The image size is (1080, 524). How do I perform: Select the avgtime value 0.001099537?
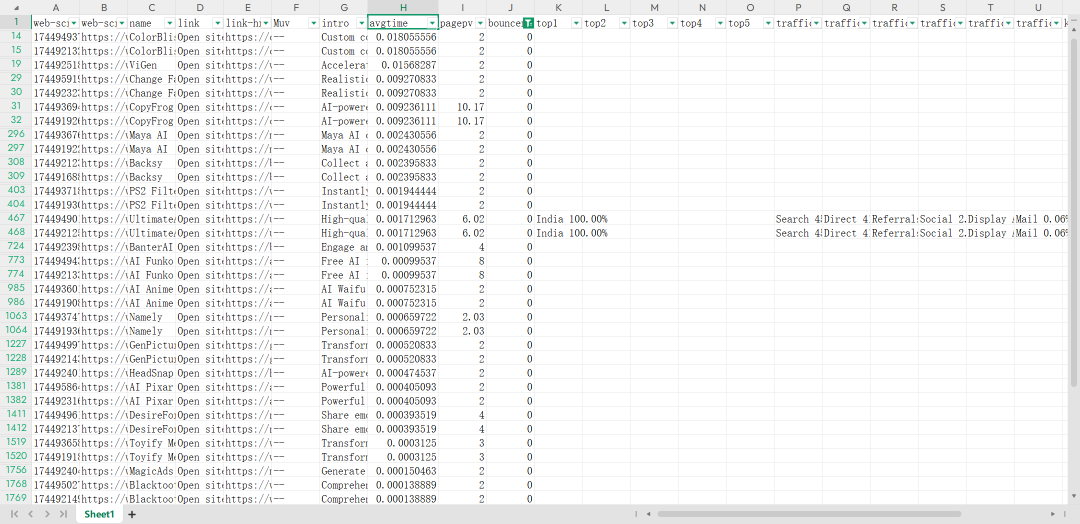[x=403, y=247]
